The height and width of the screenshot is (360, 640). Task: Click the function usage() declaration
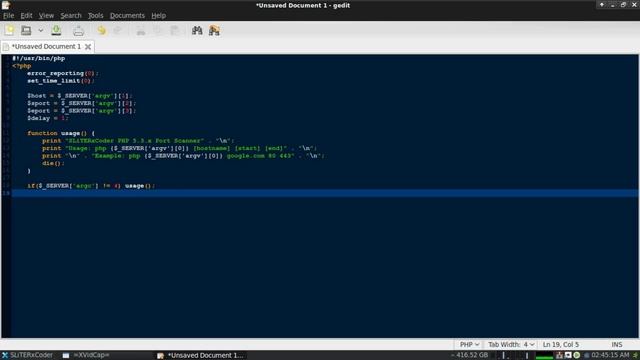coord(61,133)
